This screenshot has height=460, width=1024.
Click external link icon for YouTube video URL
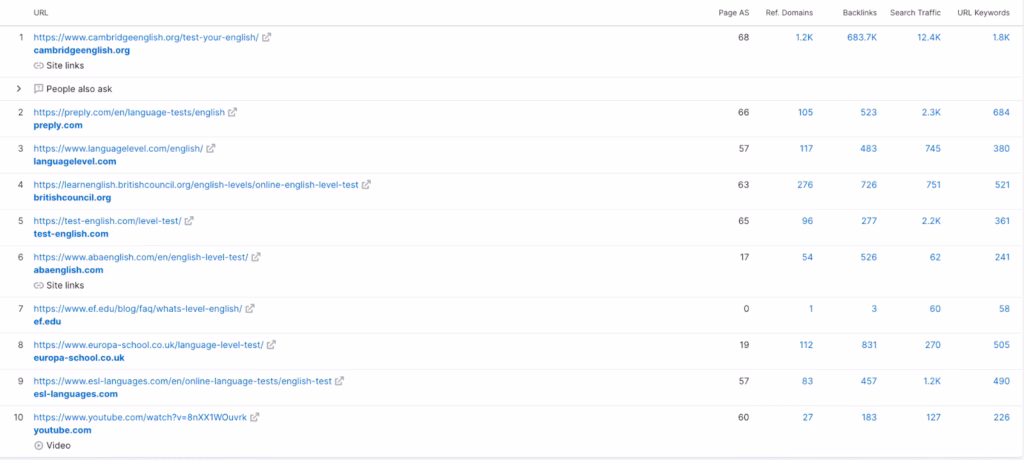click(x=254, y=417)
